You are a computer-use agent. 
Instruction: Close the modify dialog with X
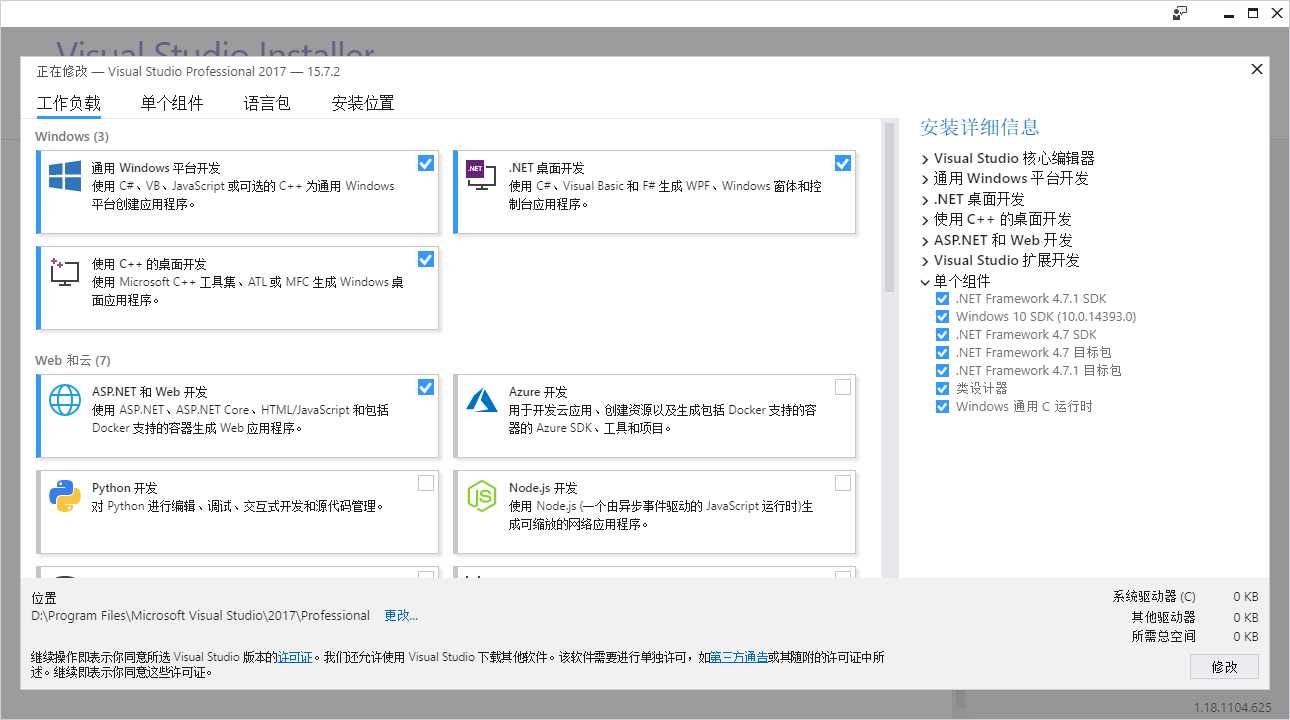click(1257, 69)
